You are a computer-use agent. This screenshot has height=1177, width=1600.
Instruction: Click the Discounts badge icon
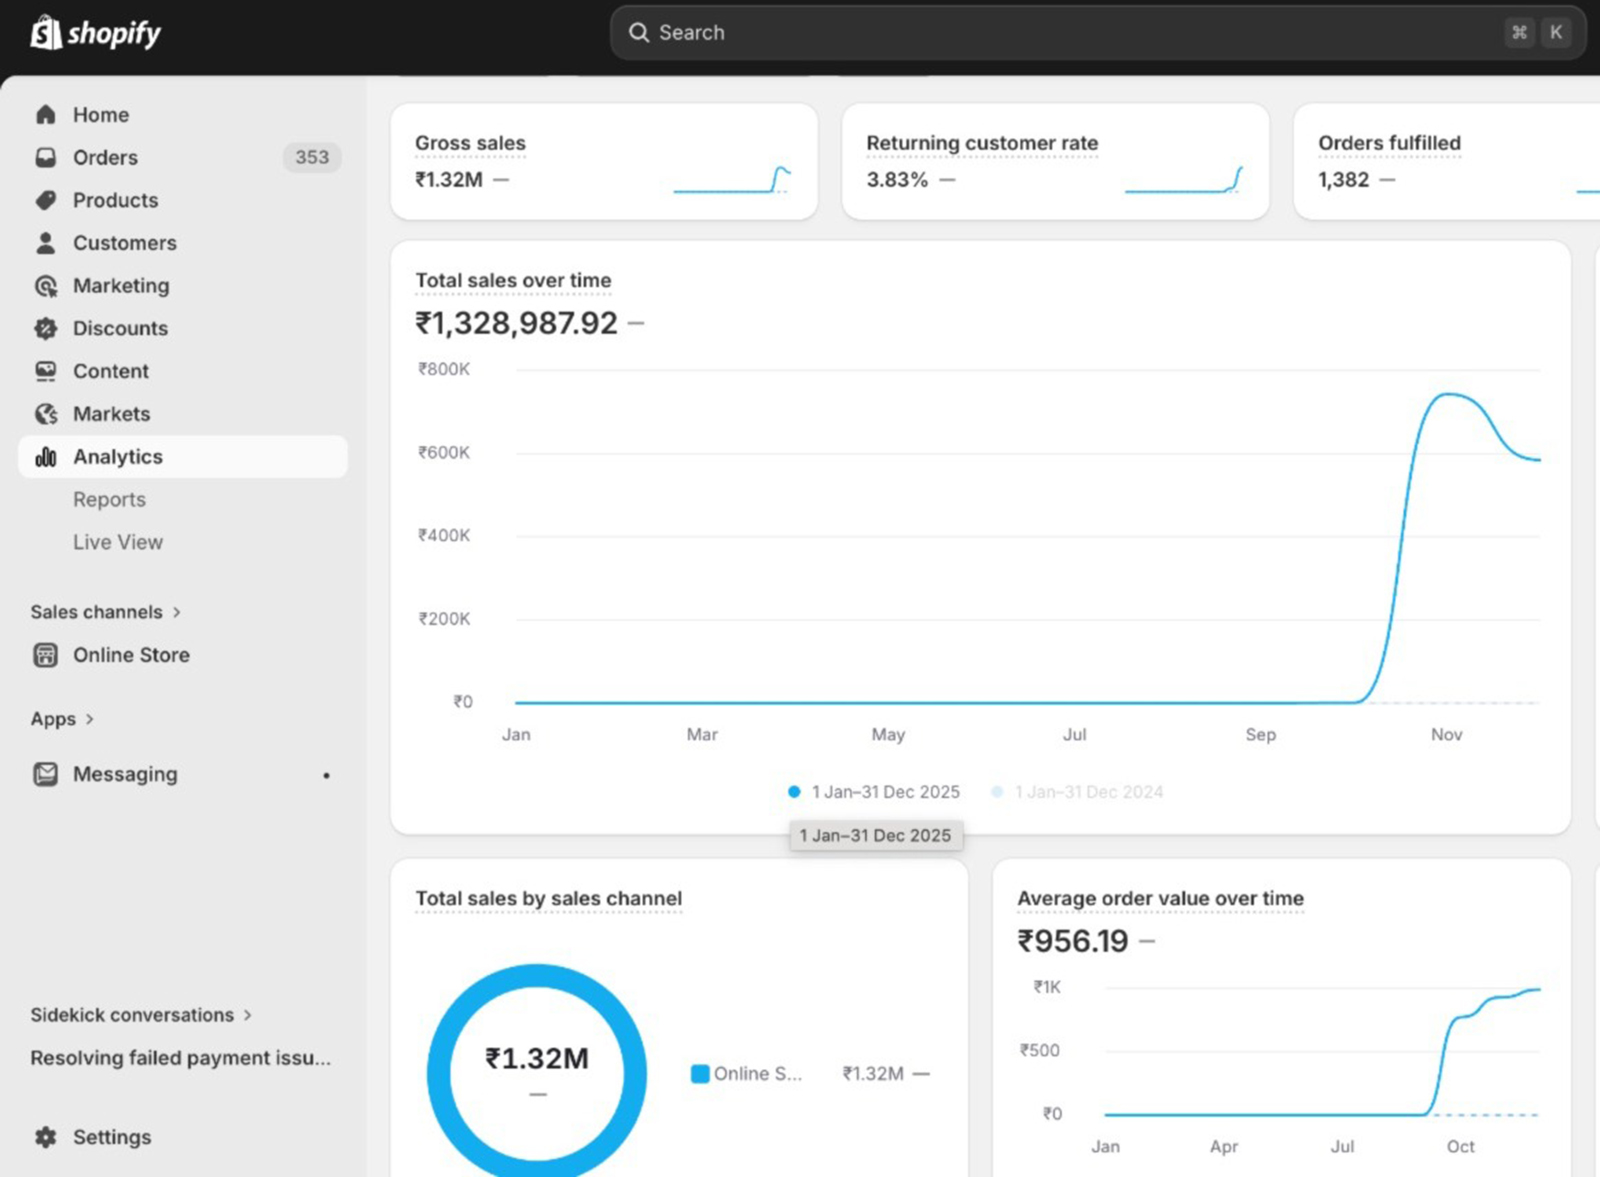[46, 328]
